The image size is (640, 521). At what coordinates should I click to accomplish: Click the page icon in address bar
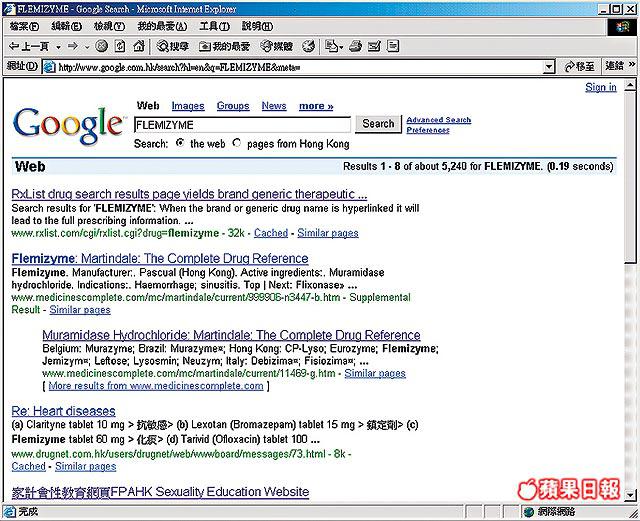tap(49, 67)
